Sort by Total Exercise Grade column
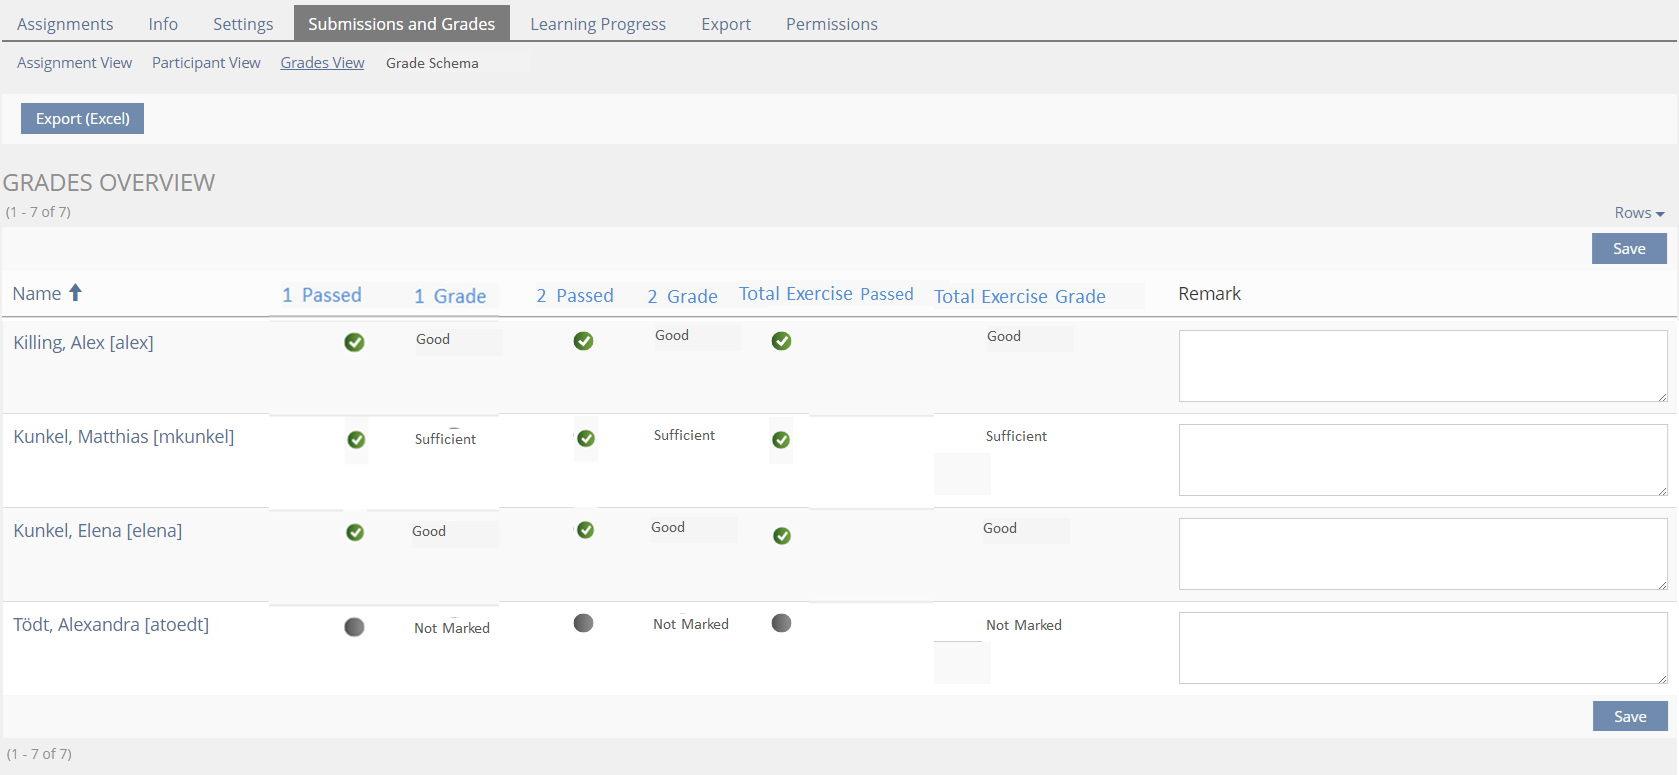The image size is (1679, 775). point(1019,296)
